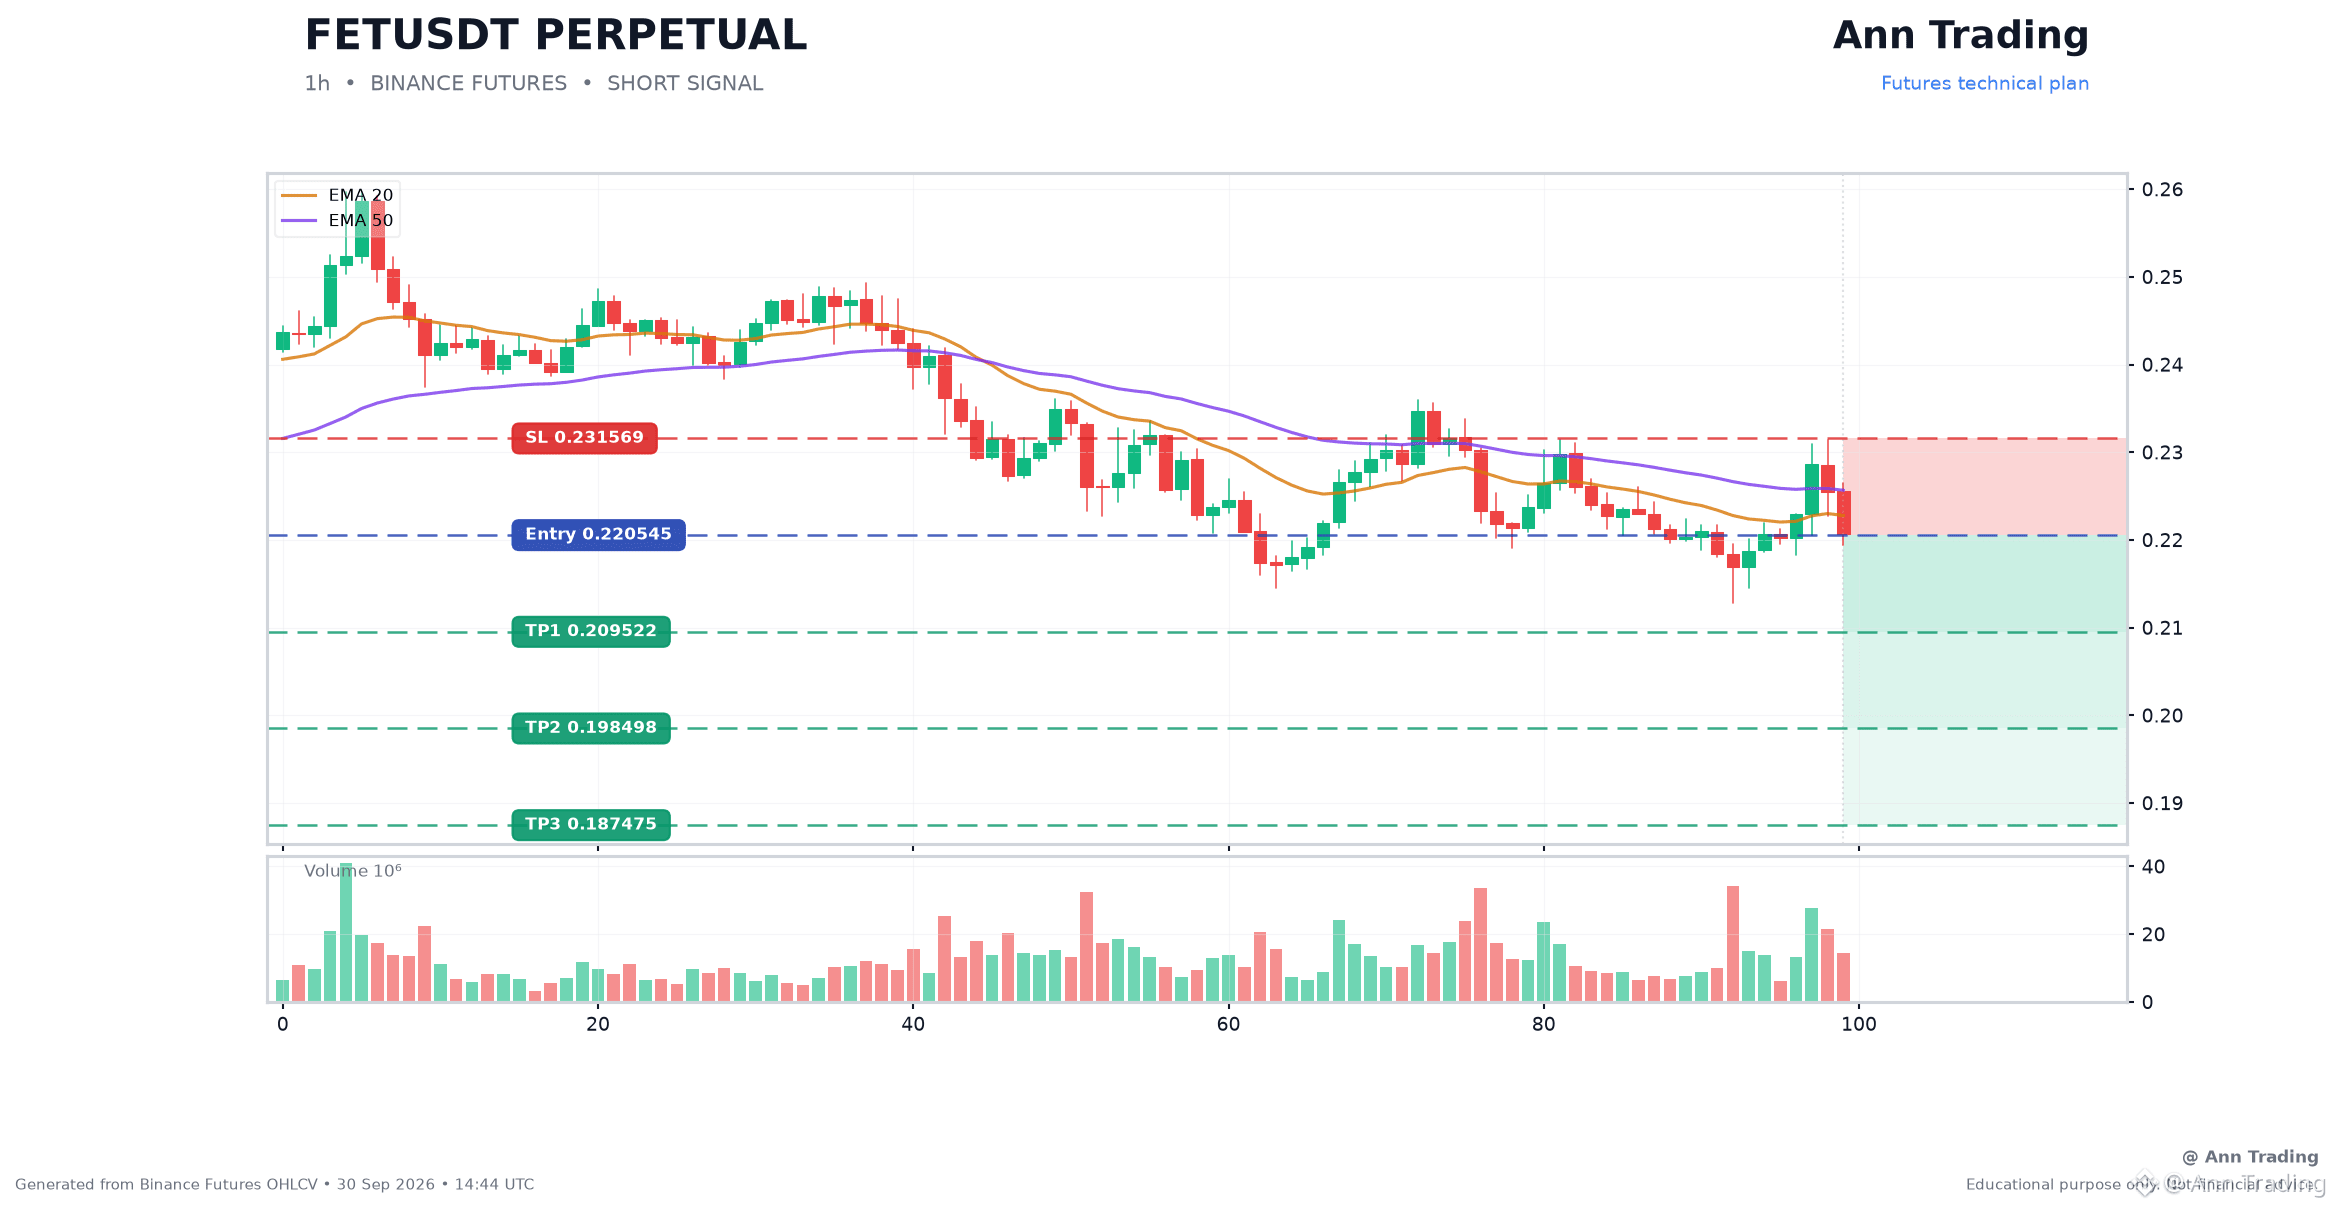Viewport: 2334px width, 1208px height.
Task: Click the SHORT SIGNAL subtitle text
Action: click(685, 84)
